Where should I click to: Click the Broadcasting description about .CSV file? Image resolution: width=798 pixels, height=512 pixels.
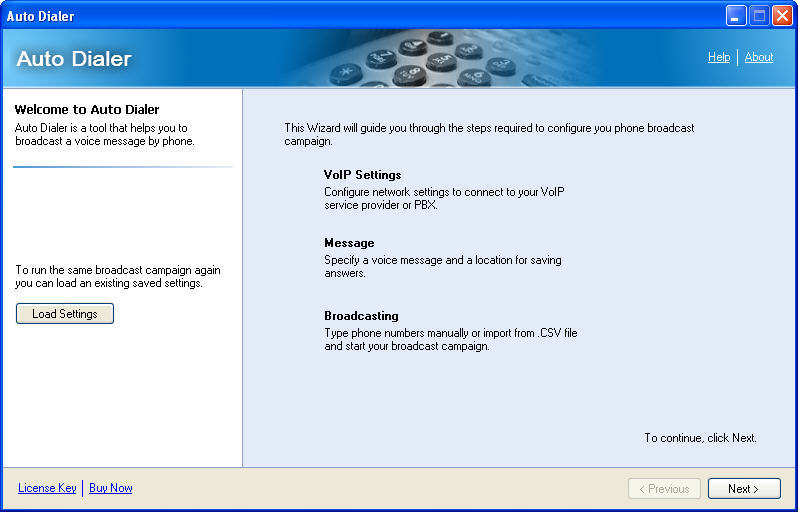tap(450, 340)
